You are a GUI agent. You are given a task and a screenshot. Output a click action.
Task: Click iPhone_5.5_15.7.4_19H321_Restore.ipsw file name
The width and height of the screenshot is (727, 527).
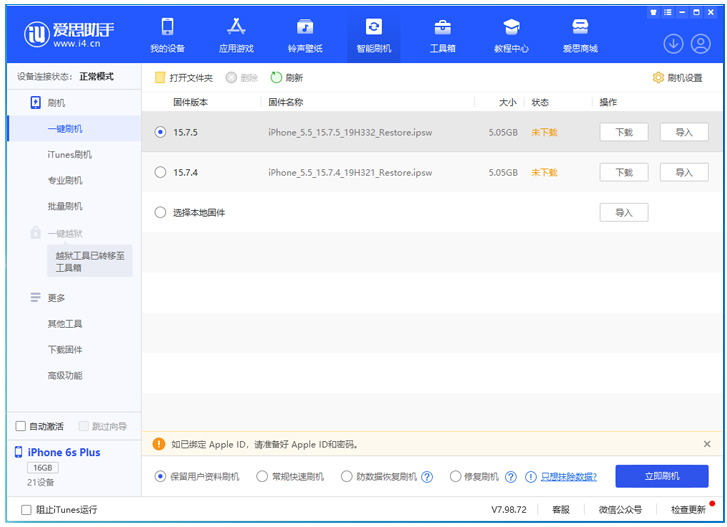pyautogui.click(x=350, y=173)
